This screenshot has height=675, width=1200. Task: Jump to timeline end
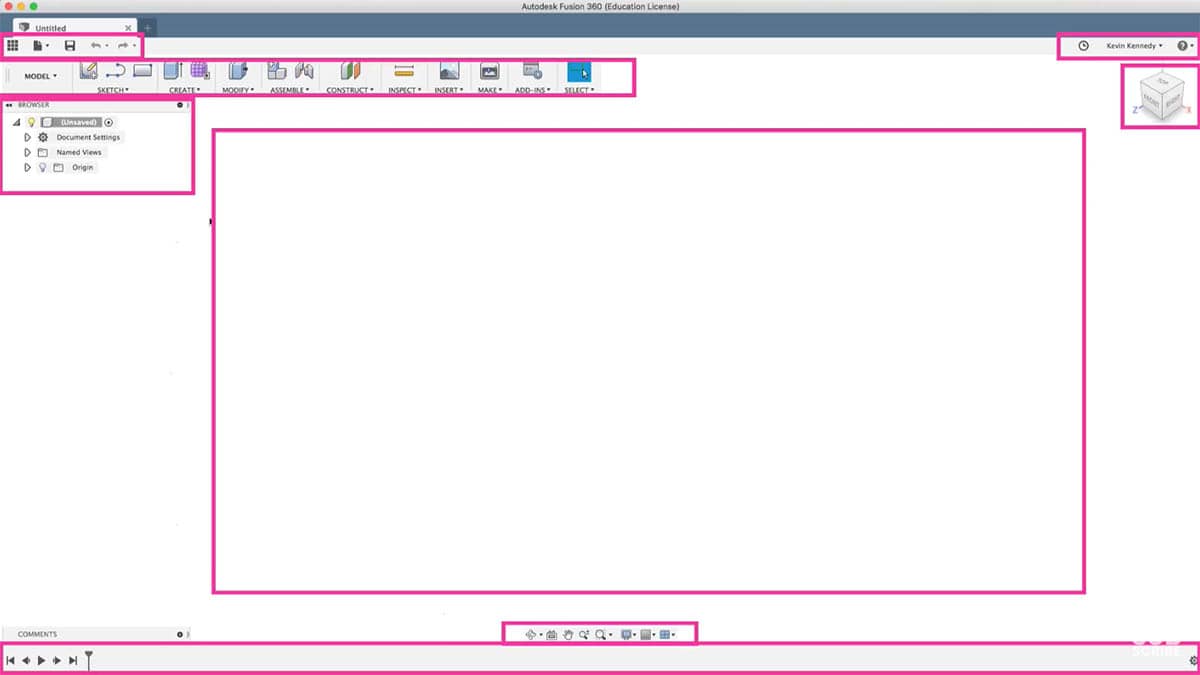coord(73,660)
